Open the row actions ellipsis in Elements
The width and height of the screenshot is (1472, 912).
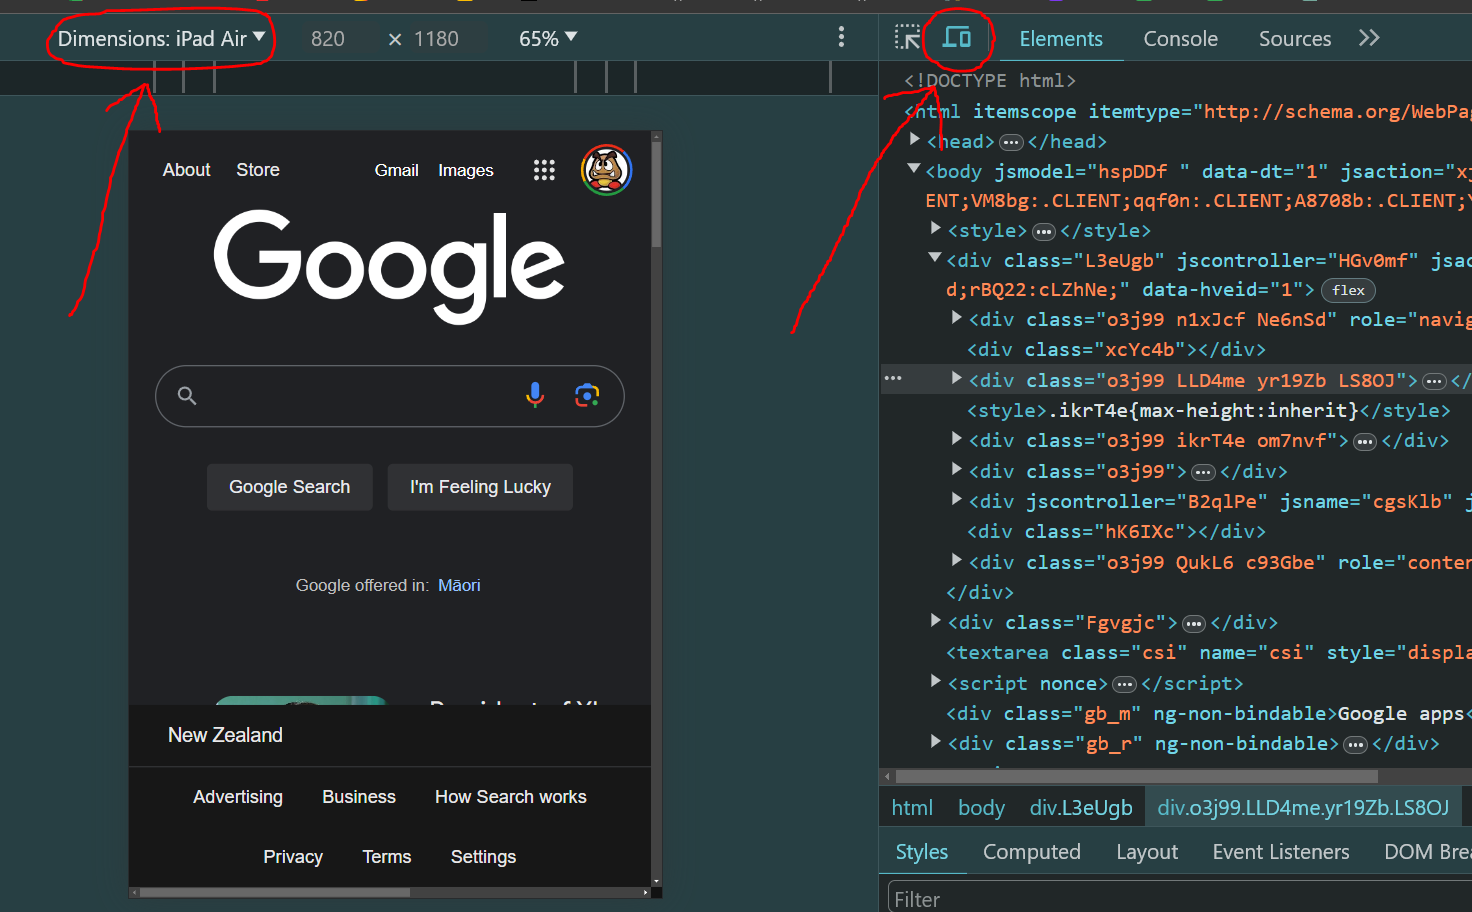893,378
